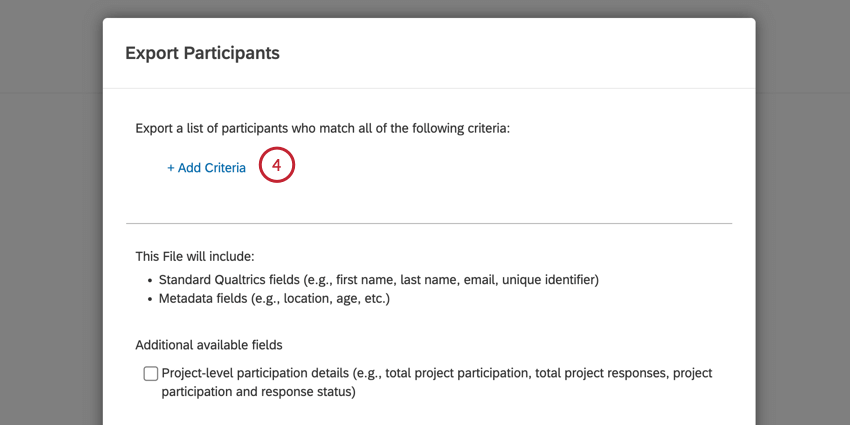Click the bullet dot before Standard Qualtrics fields
The image size is (850, 425).
pyautogui.click(x=149, y=280)
